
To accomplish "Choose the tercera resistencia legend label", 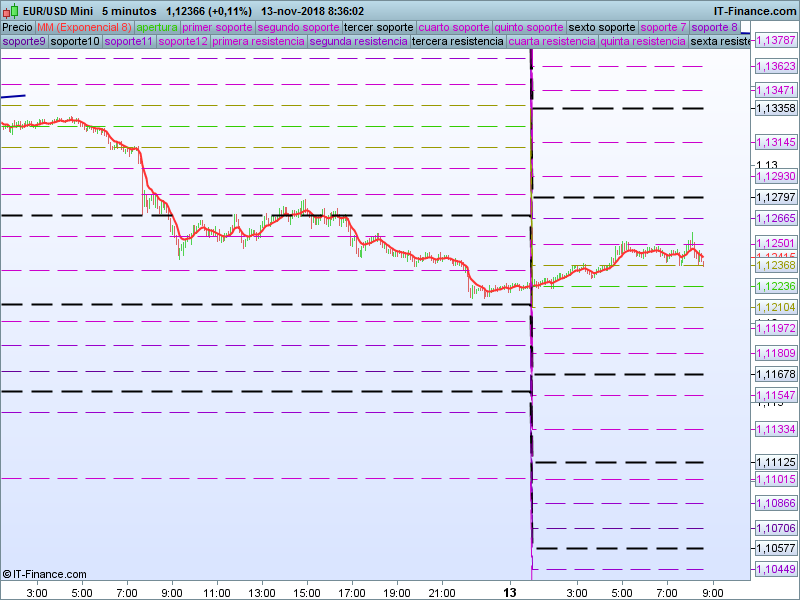I will [x=458, y=41].
